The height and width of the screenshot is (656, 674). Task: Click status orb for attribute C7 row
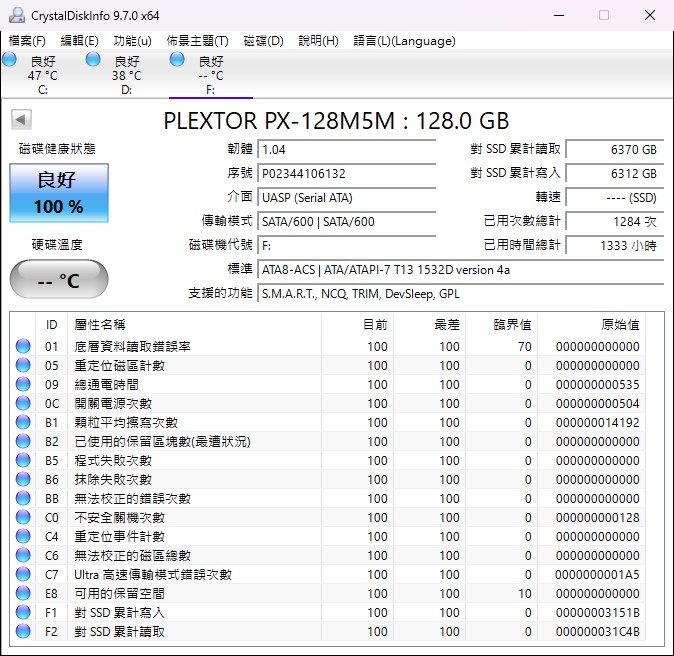[x=23, y=574]
